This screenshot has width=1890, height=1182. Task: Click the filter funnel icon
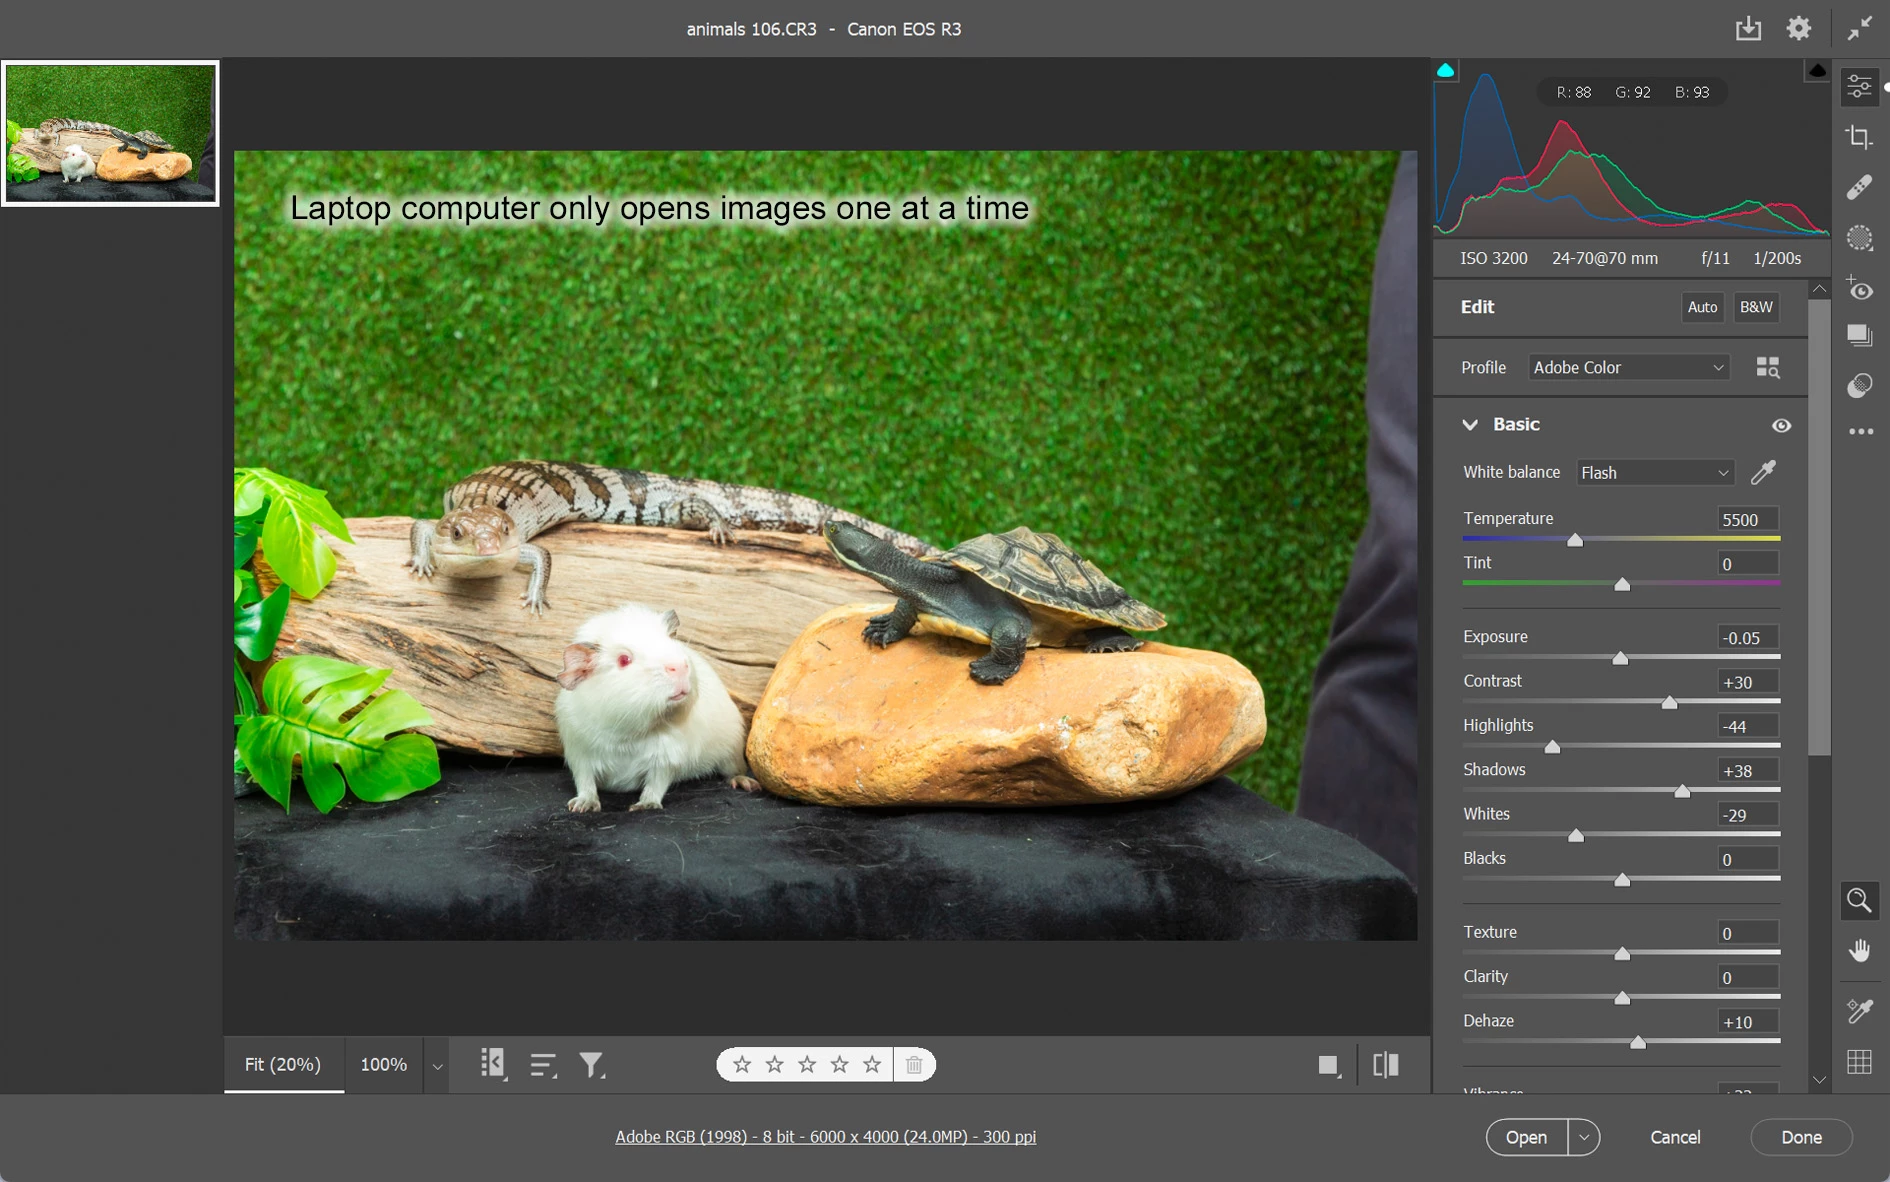(591, 1065)
